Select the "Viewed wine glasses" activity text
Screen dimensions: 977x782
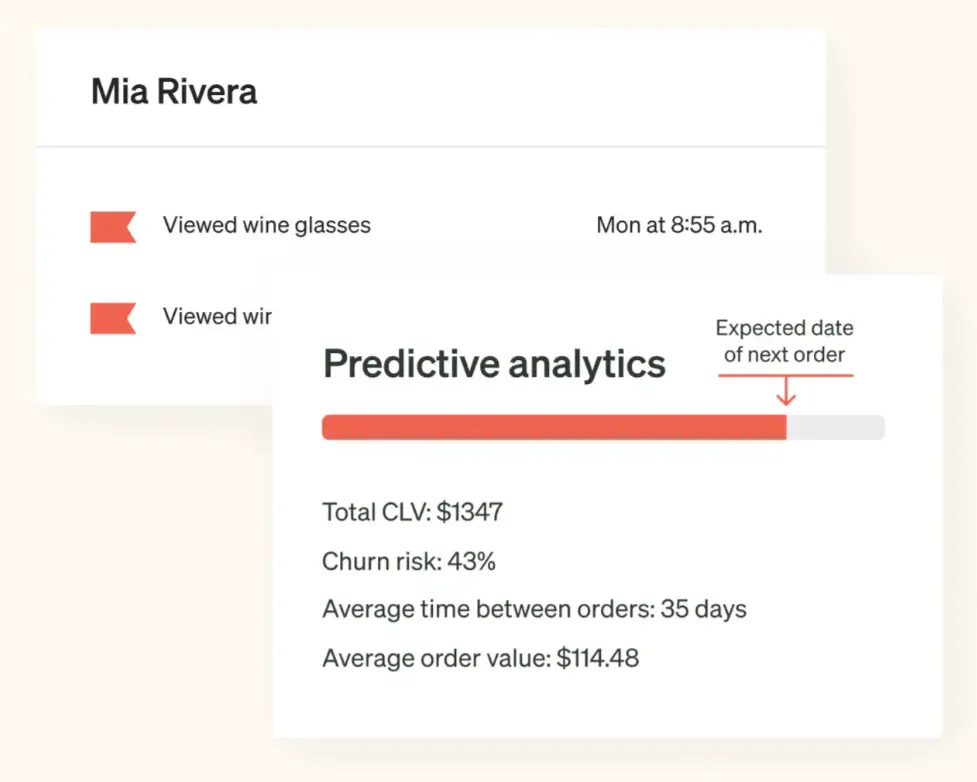click(x=267, y=226)
